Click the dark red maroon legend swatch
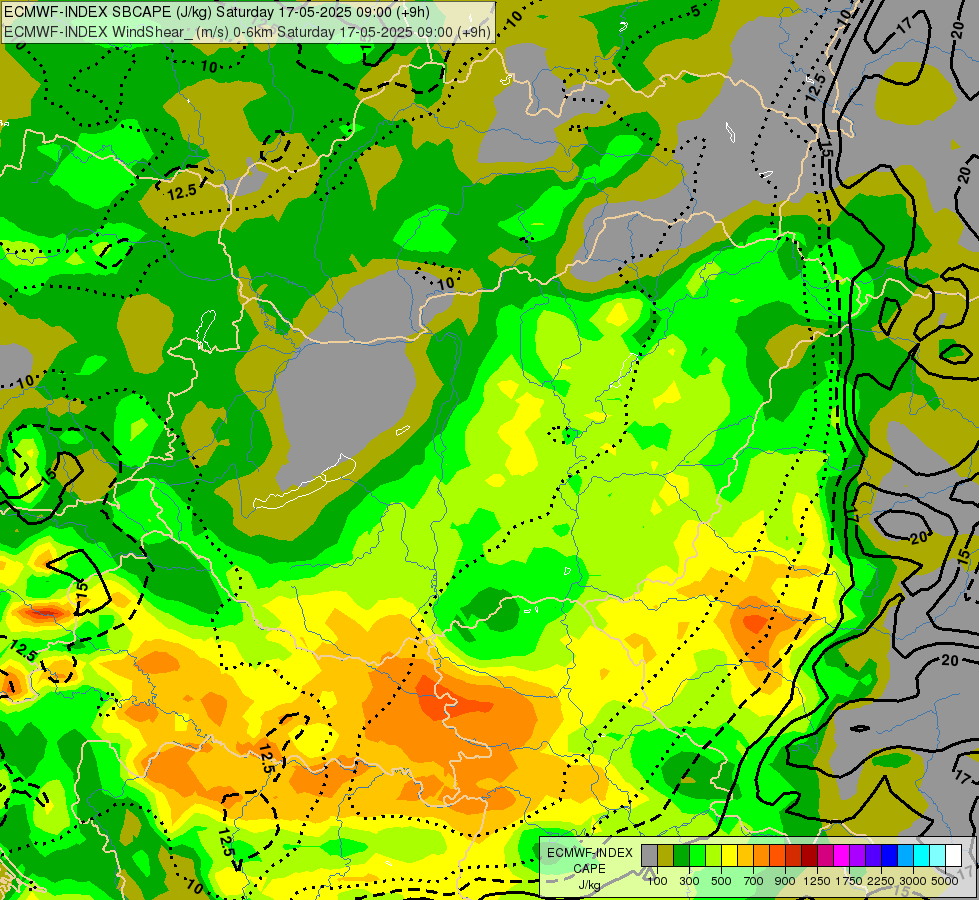979x900 pixels. pyautogui.click(x=809, y=855)
